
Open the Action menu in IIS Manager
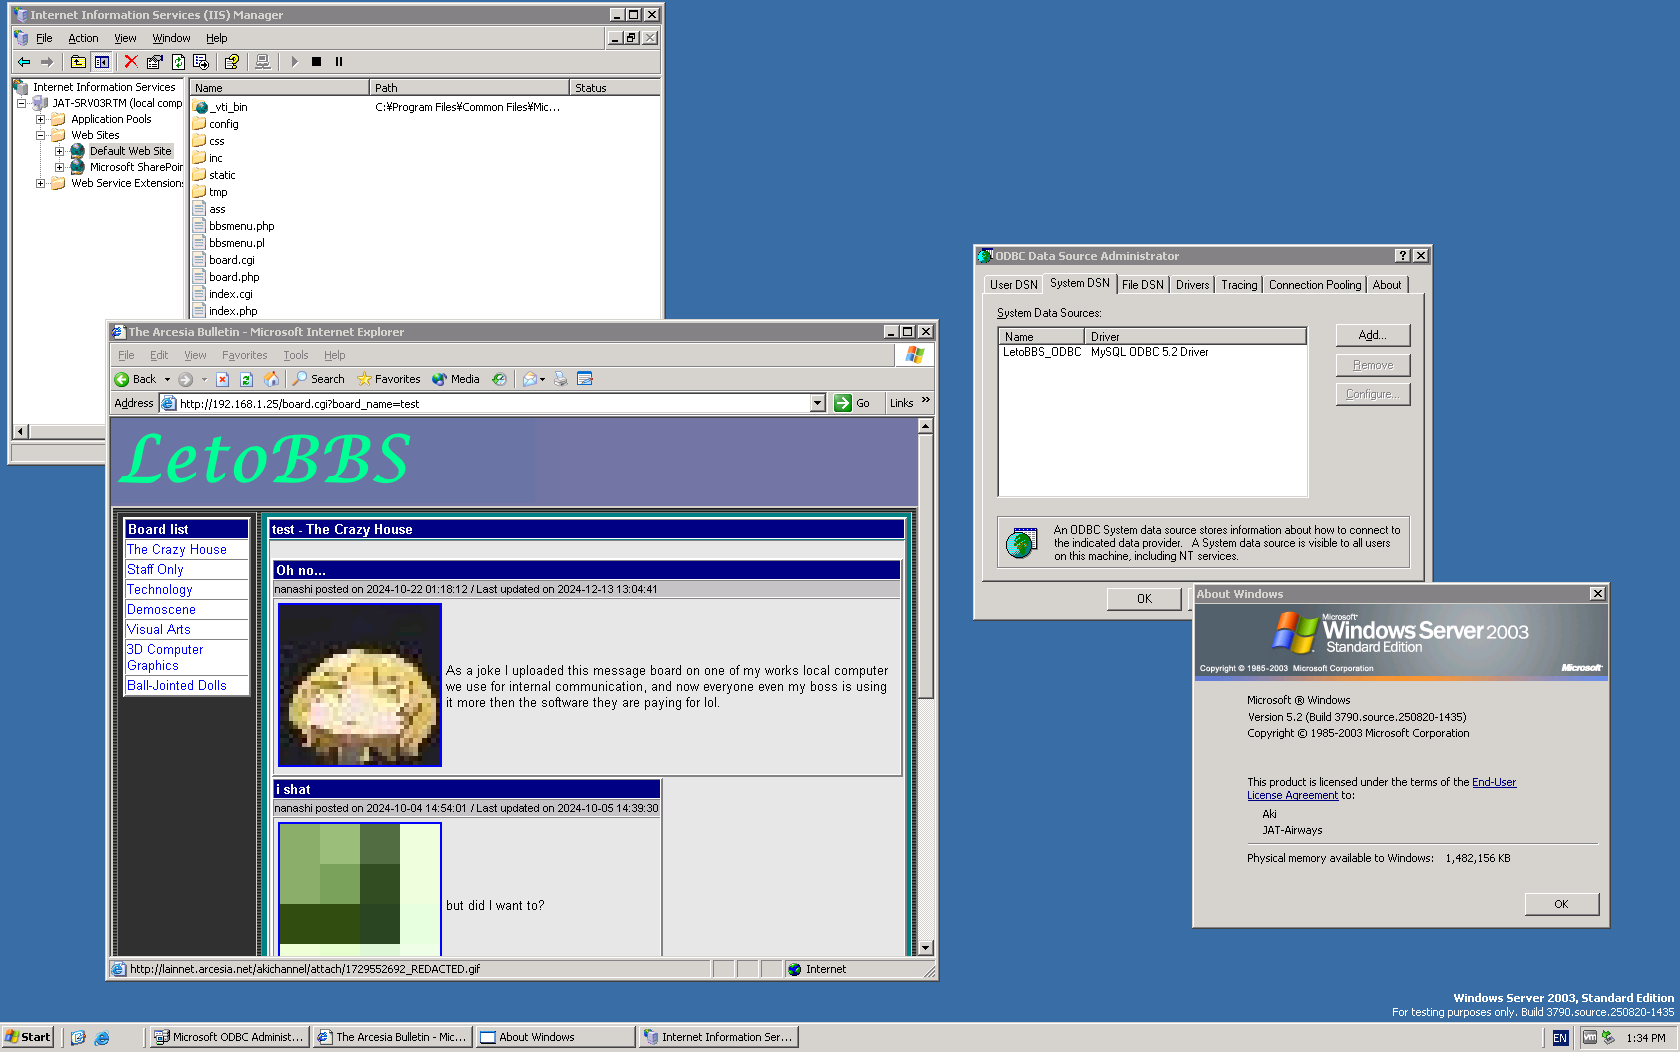coord(83,38)
